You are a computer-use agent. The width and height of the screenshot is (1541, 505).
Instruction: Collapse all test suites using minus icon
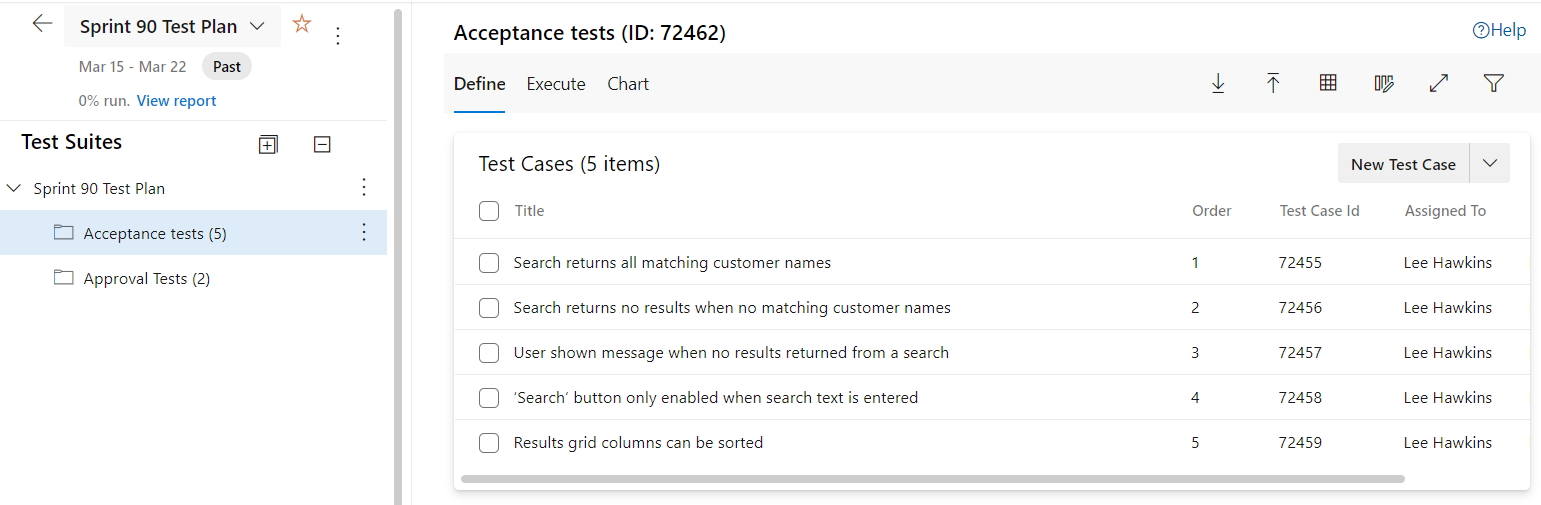click(x=322, y=145)
